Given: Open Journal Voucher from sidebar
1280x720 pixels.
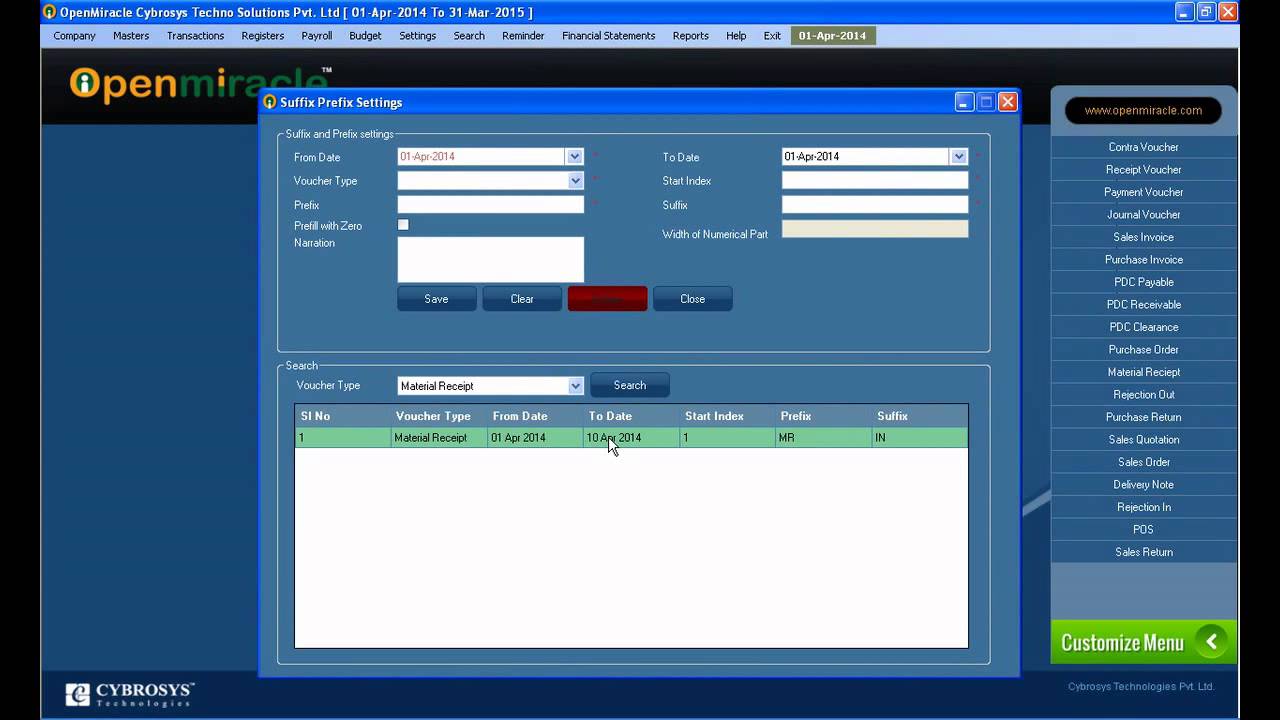Looking at the screenshot, I should click(1143, 215).
